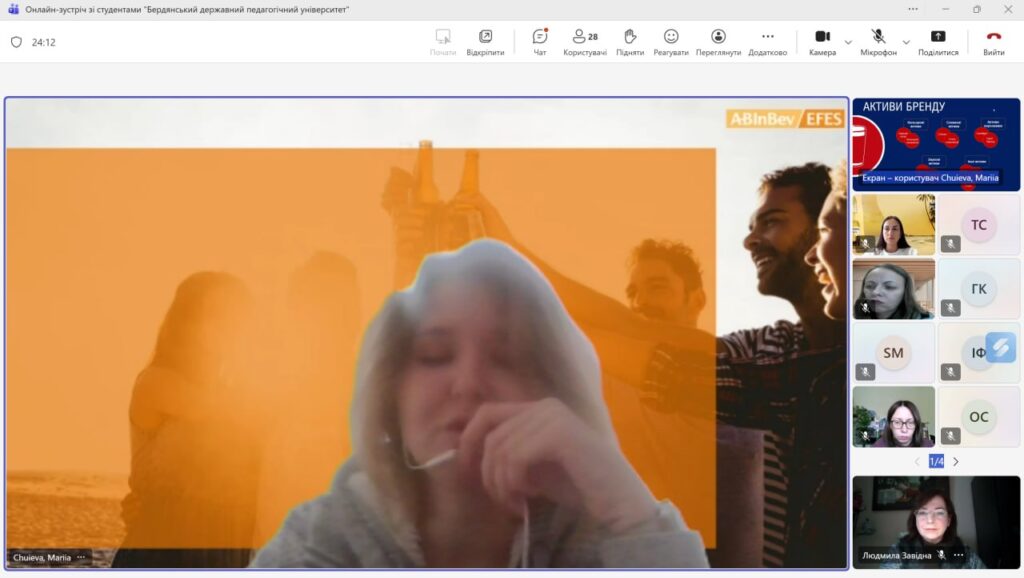Leave the meeting with Вийти
The width and height of the screenshot is (1024, 578).
pyautogui.click(x=993, y=41)
